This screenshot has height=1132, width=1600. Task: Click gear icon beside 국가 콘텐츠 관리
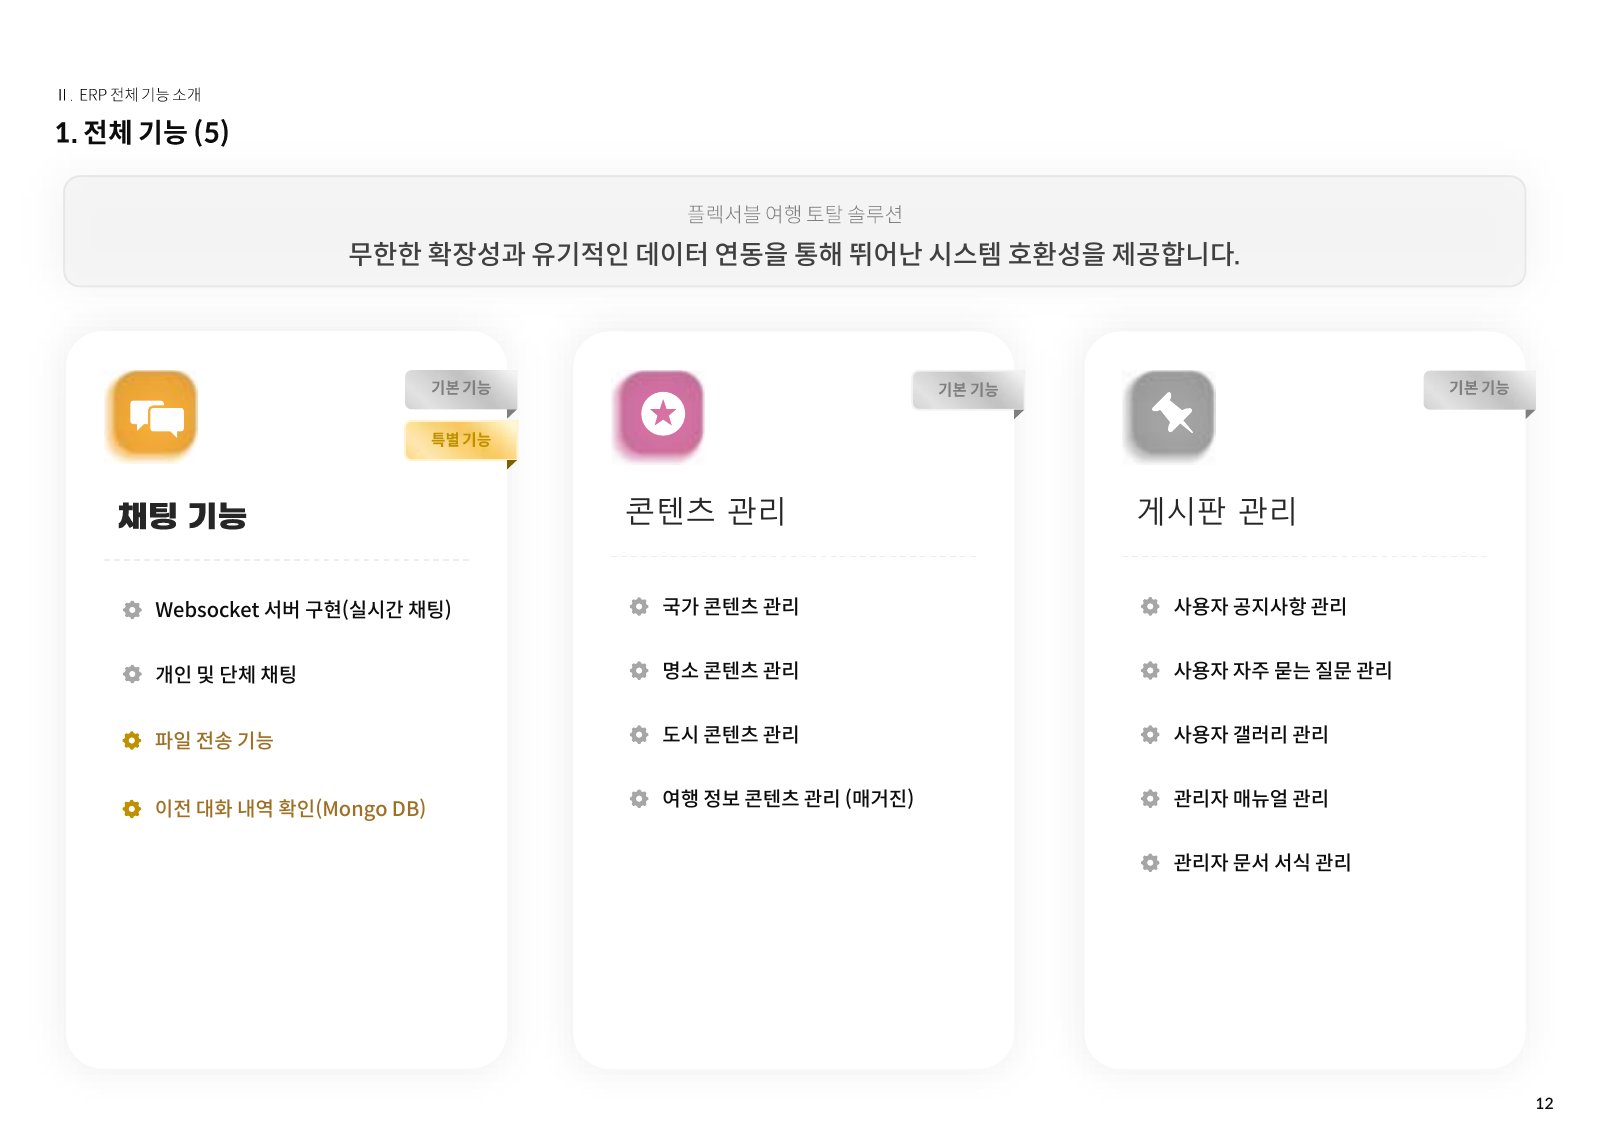(x=639, y=606)
